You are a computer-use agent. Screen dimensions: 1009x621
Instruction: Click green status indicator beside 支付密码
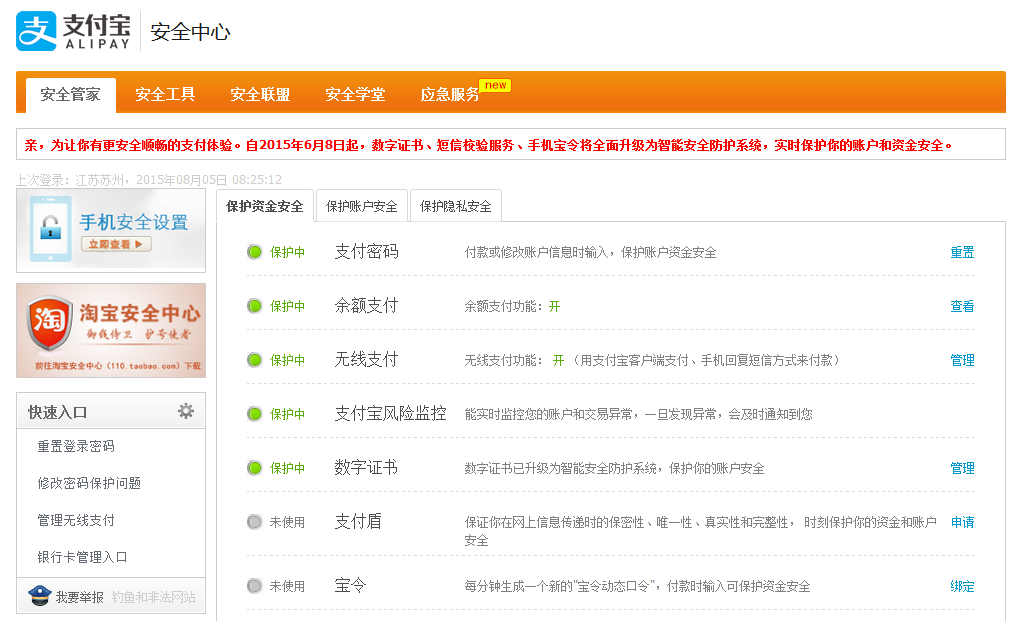(x=254, y=252)
